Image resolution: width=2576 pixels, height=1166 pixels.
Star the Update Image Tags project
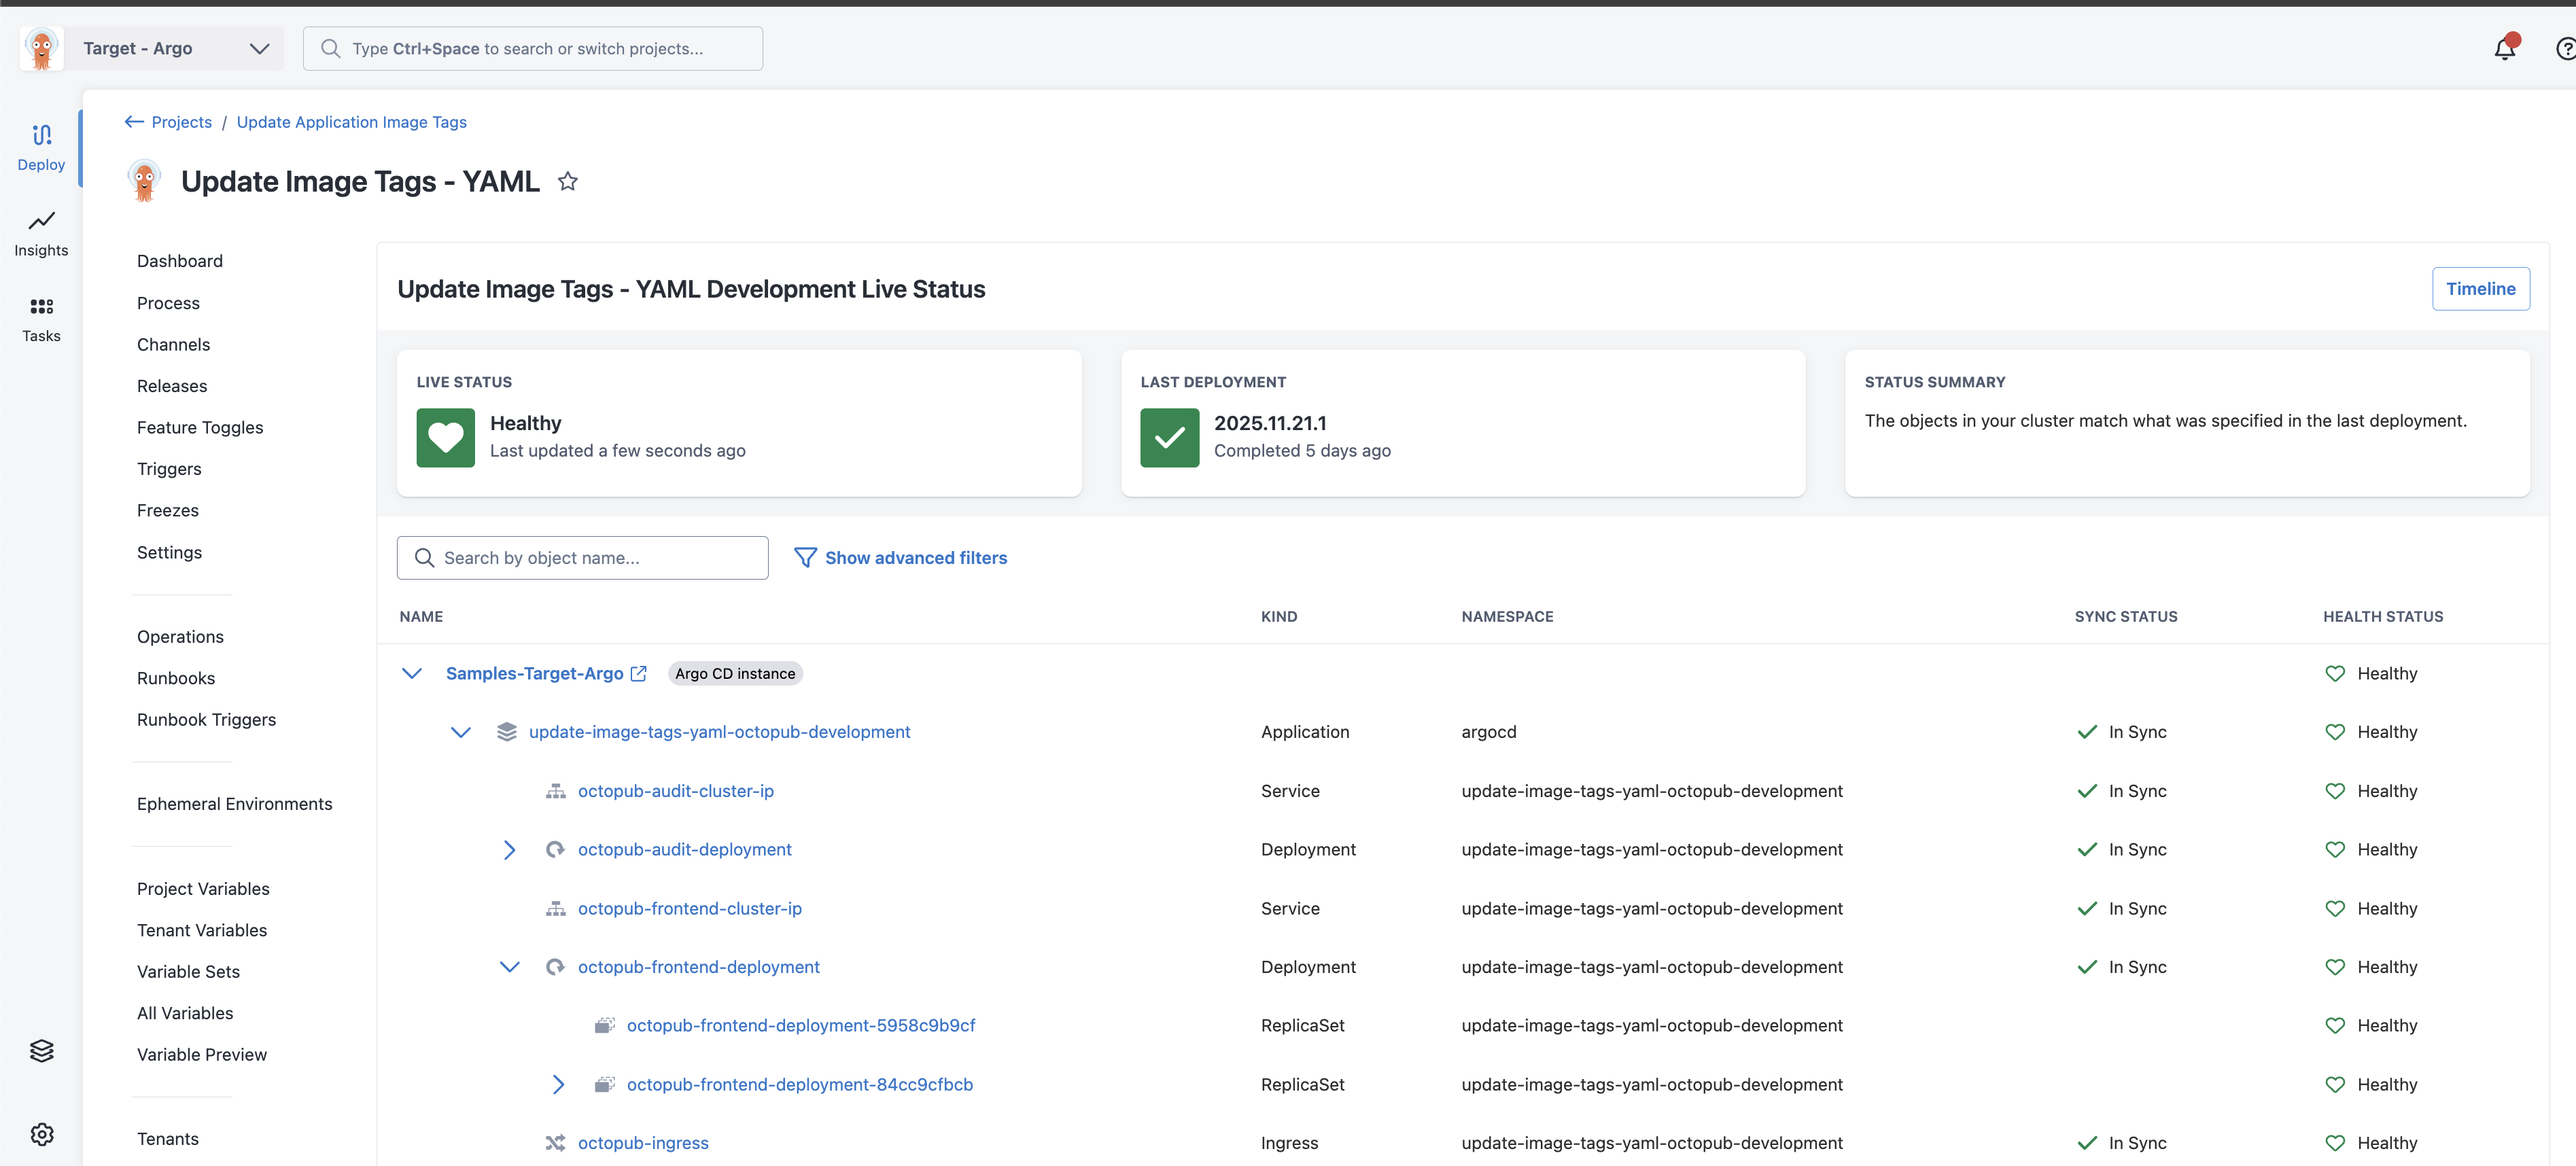[567, 181]
